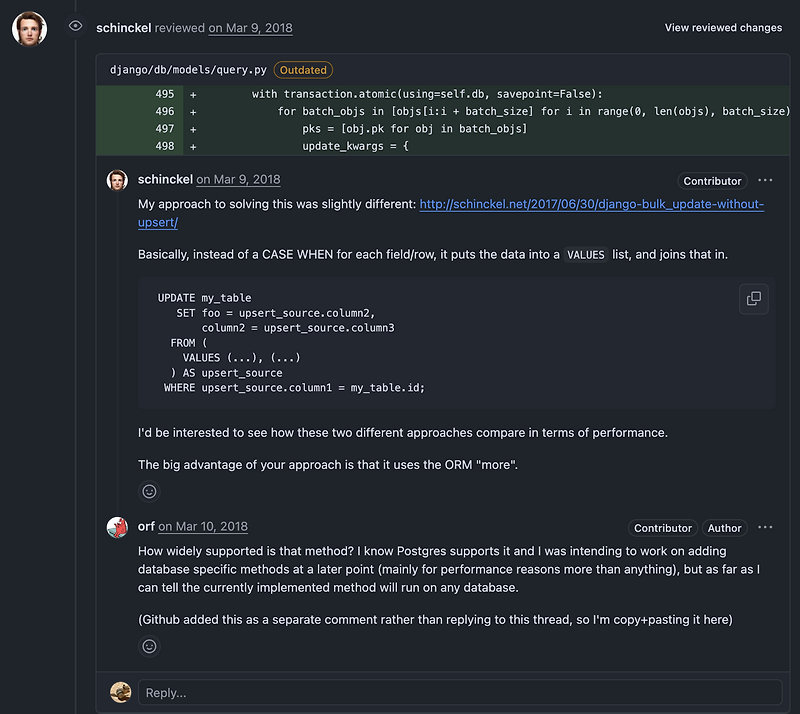Open options menu on schinckel's comment

click(765, 180)
